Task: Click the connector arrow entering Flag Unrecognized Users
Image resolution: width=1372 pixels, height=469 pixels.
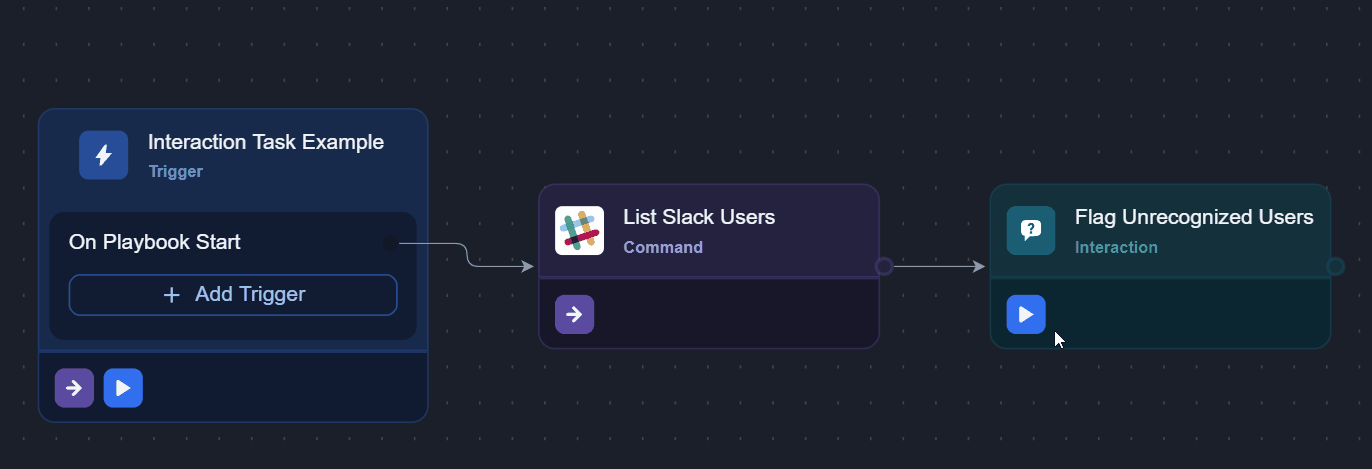Action: [x=979, y=266]
